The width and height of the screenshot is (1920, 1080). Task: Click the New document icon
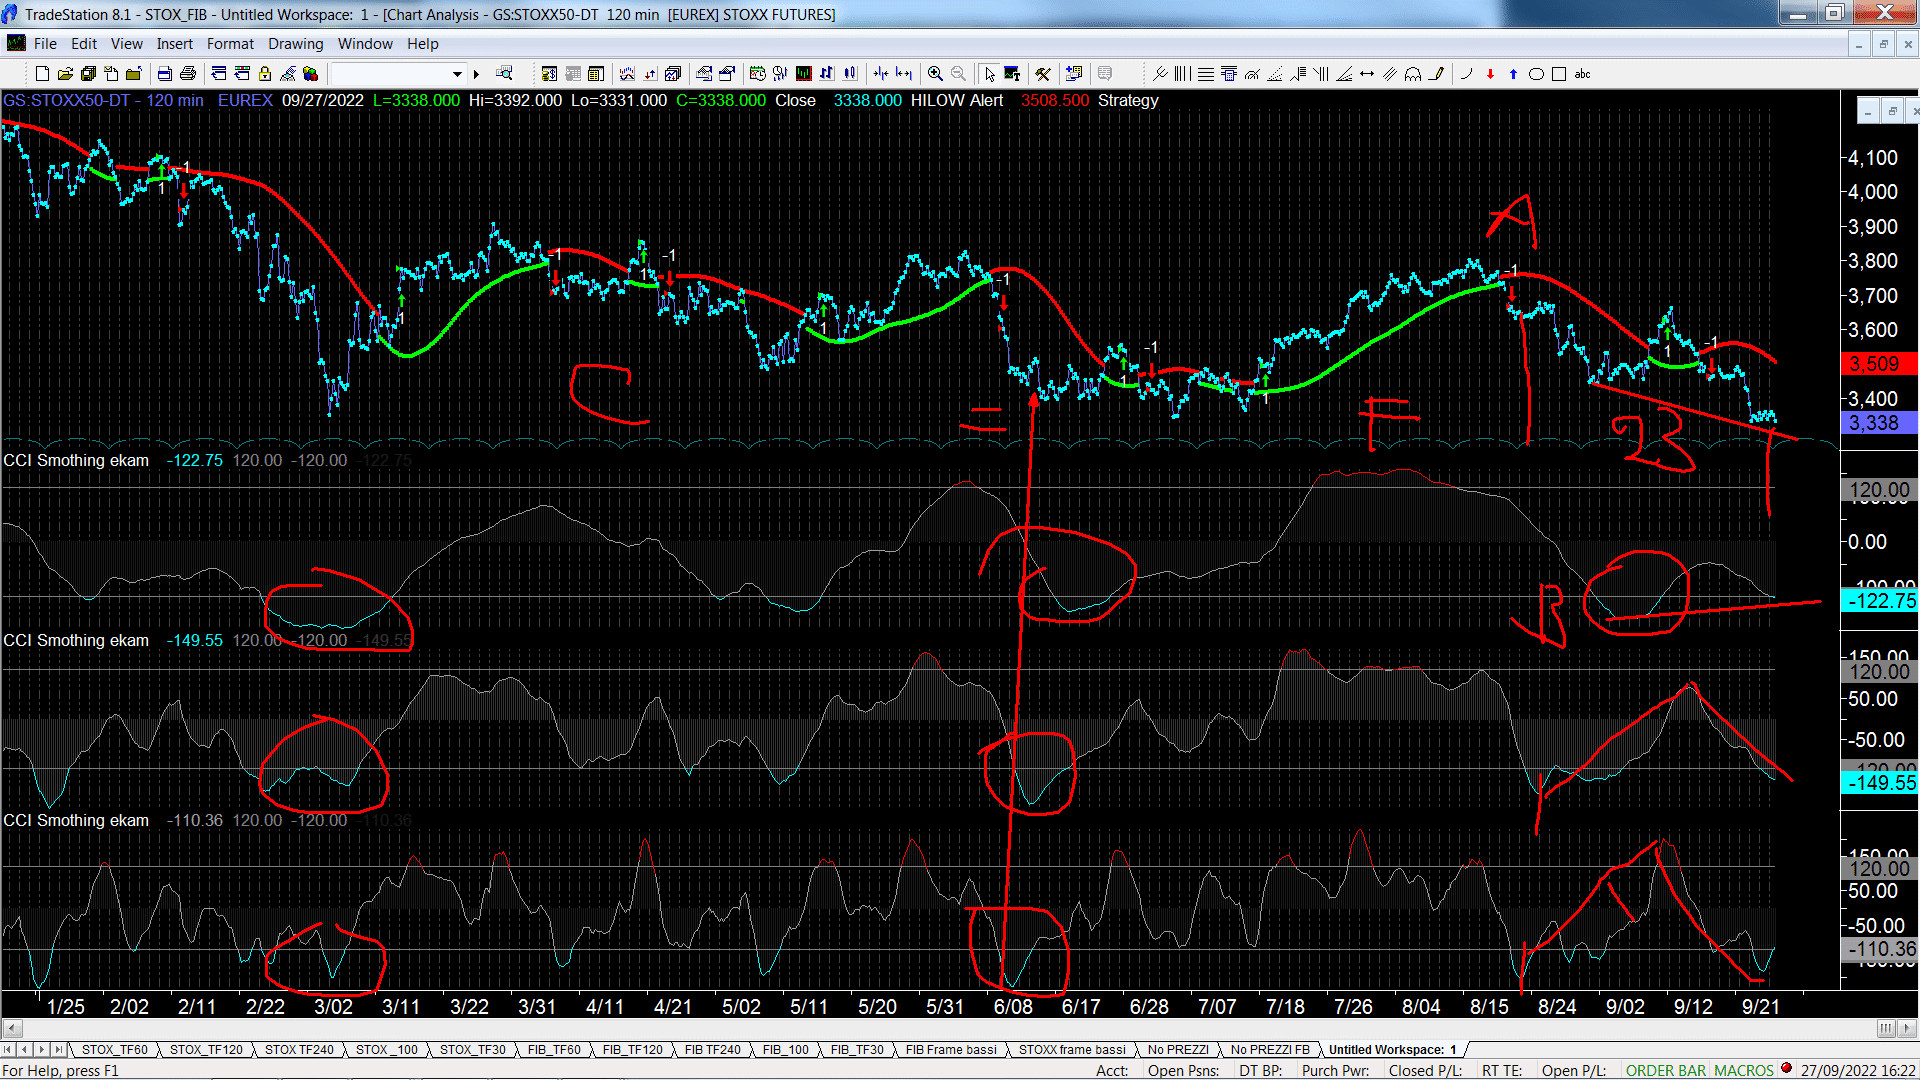tap(42, 74)
